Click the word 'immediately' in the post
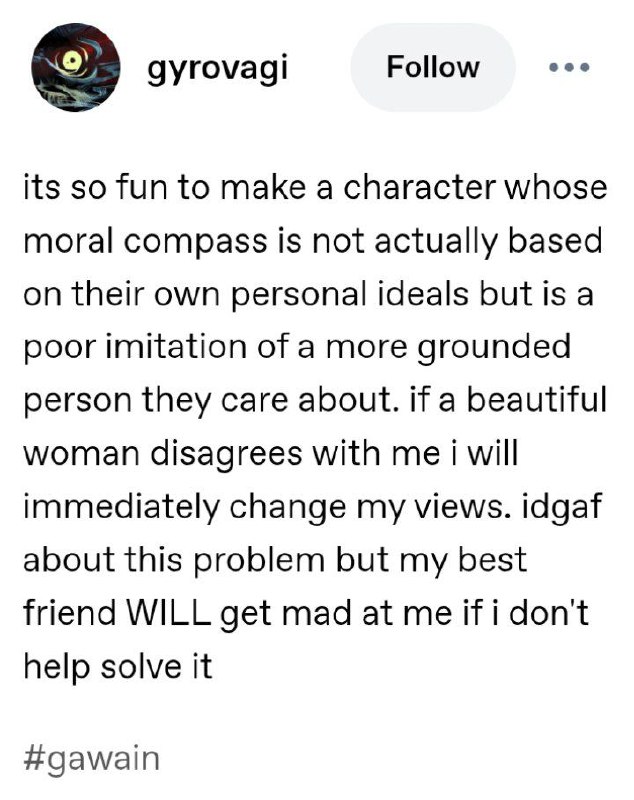This screenshot has height=800, width=634. (x=121, y=508)
